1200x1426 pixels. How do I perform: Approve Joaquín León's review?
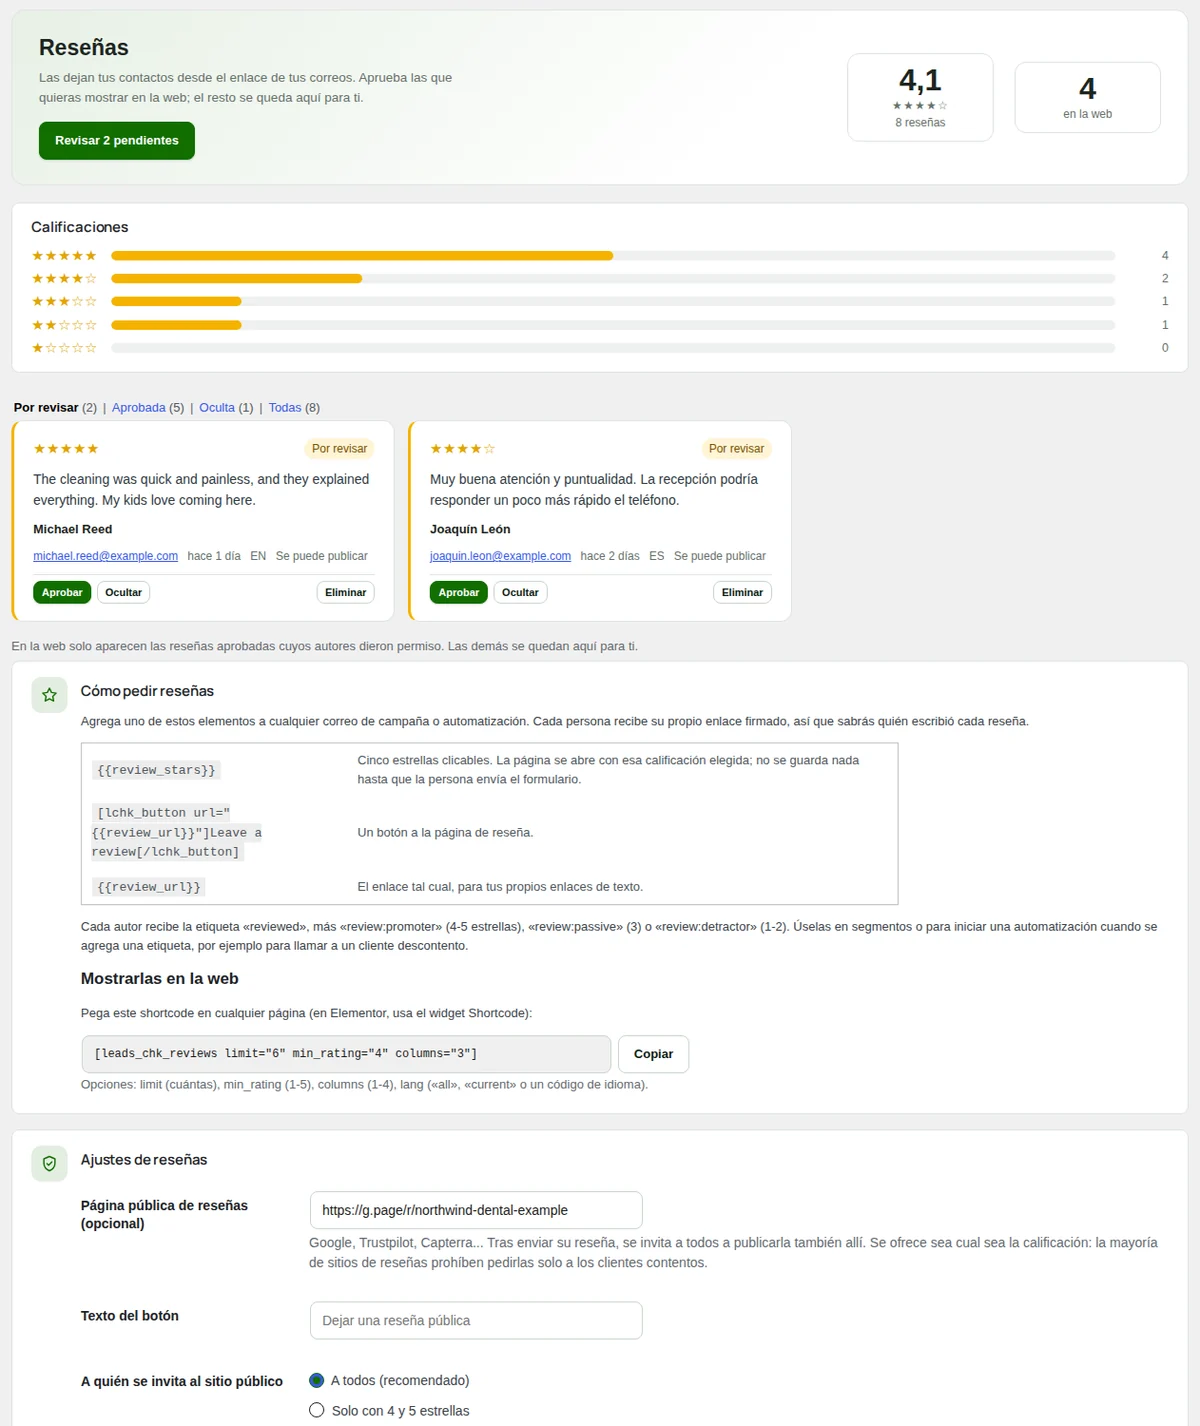459,593
